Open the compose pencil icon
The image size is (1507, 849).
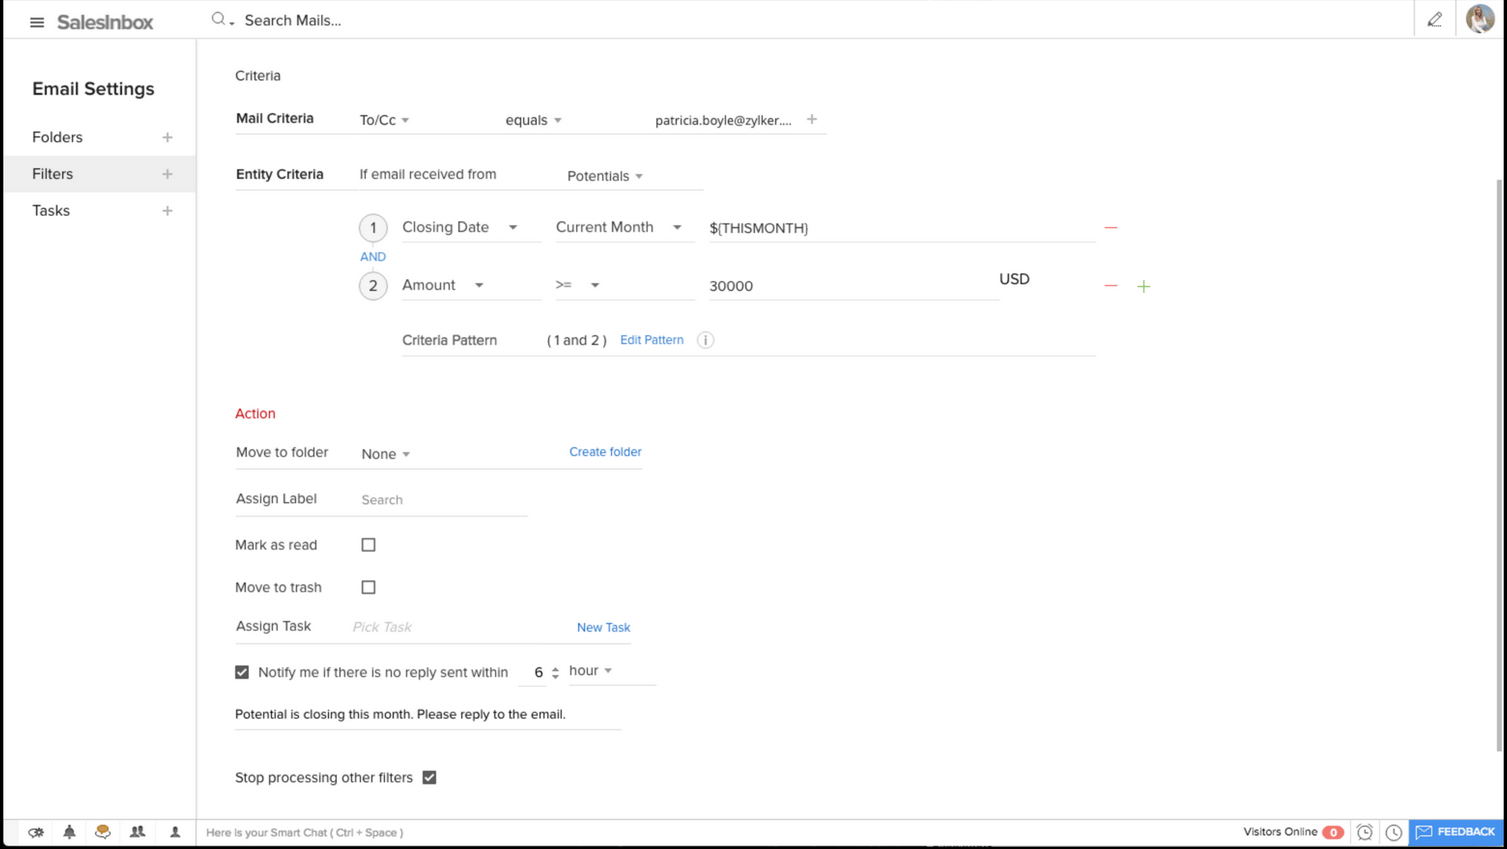pyautogui.click(x=1434, y=19)
